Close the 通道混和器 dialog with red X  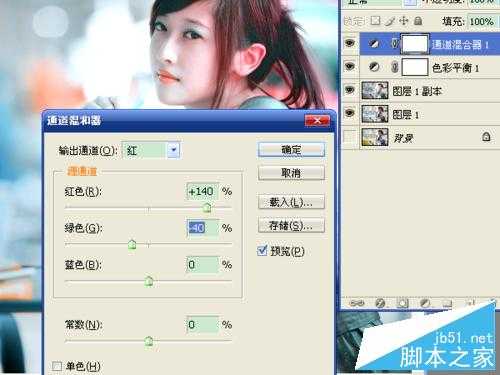click(x=317, y=121)
